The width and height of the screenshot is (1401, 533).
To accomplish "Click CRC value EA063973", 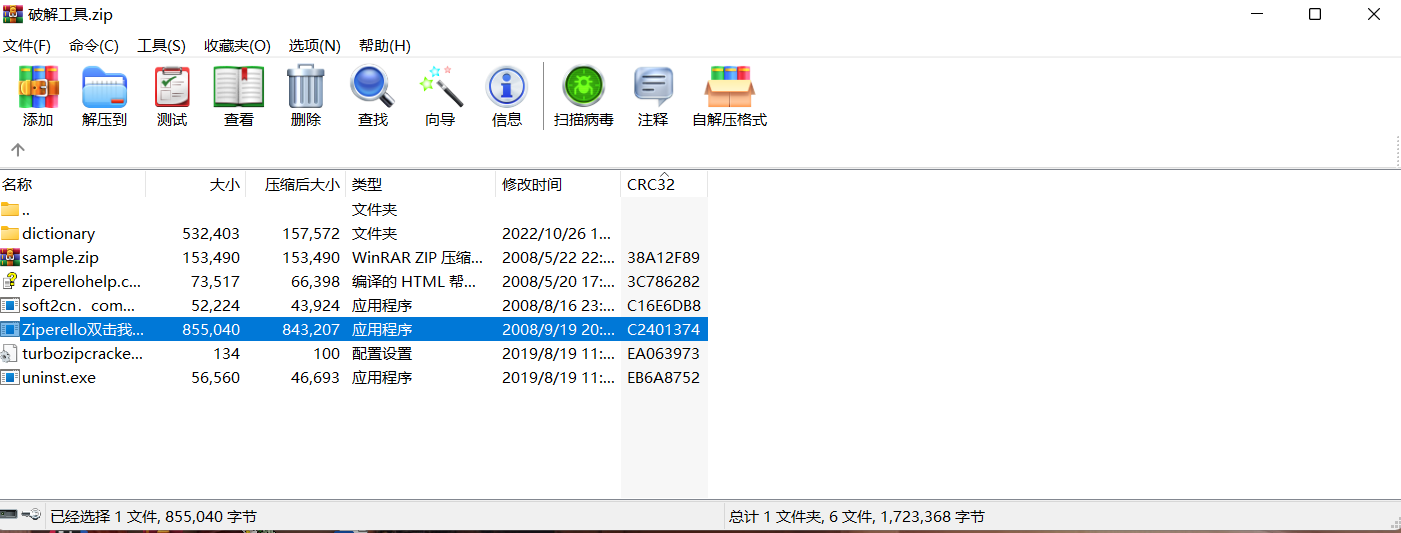I will point(663,353).
